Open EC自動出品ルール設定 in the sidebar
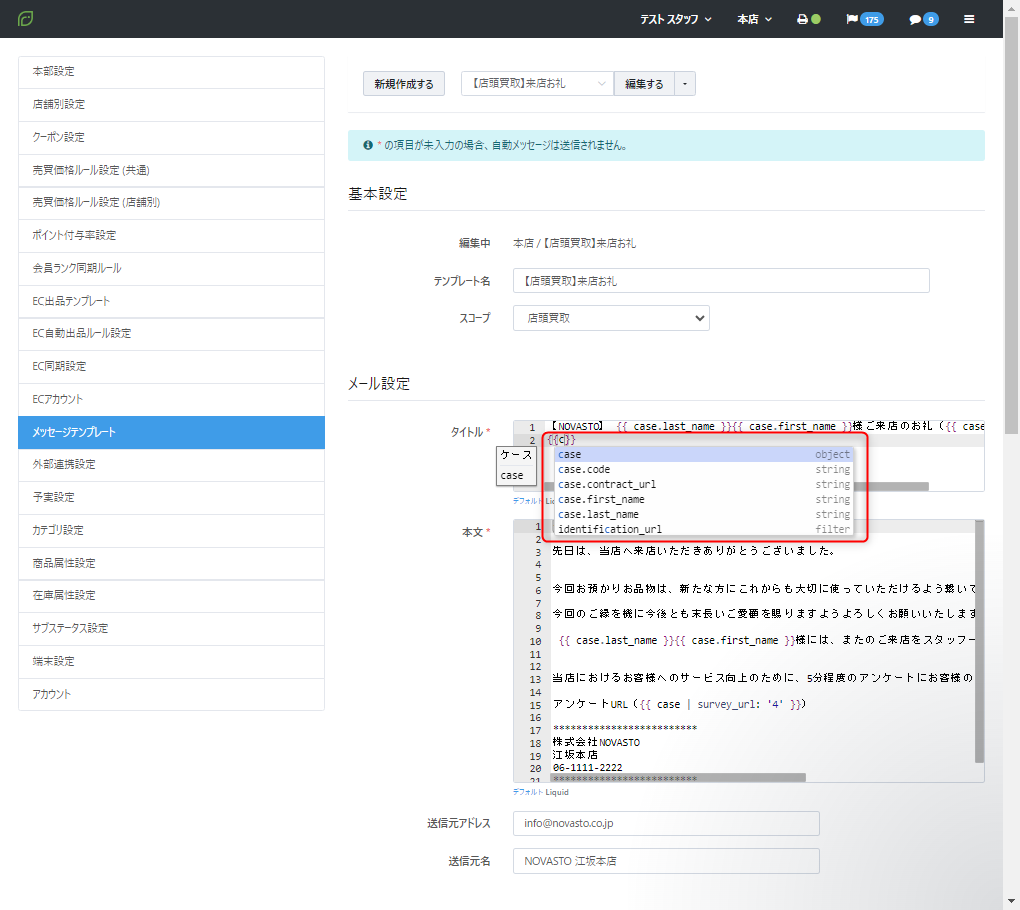This screenshot has width=1020, height=910. pyautogui.click(x=171, y=334)
